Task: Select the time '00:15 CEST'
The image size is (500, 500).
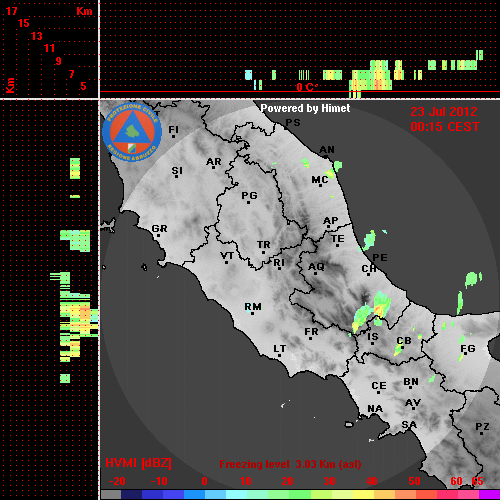Action: coord(445,127)
